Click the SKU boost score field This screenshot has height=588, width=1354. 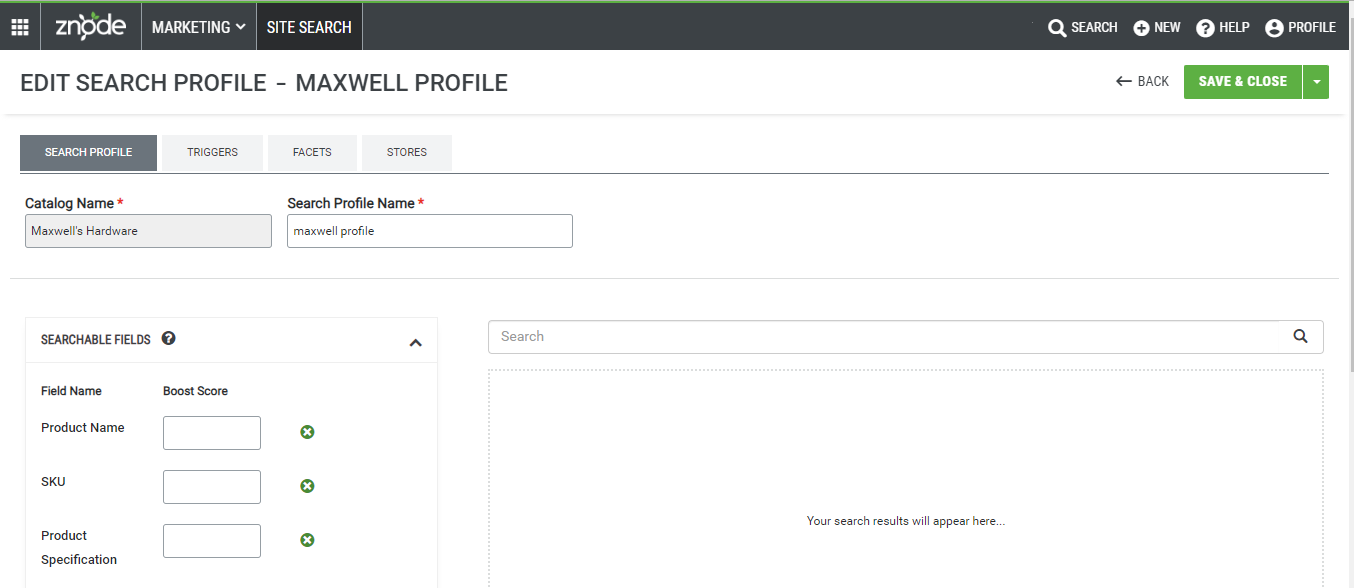coord(212,487)
